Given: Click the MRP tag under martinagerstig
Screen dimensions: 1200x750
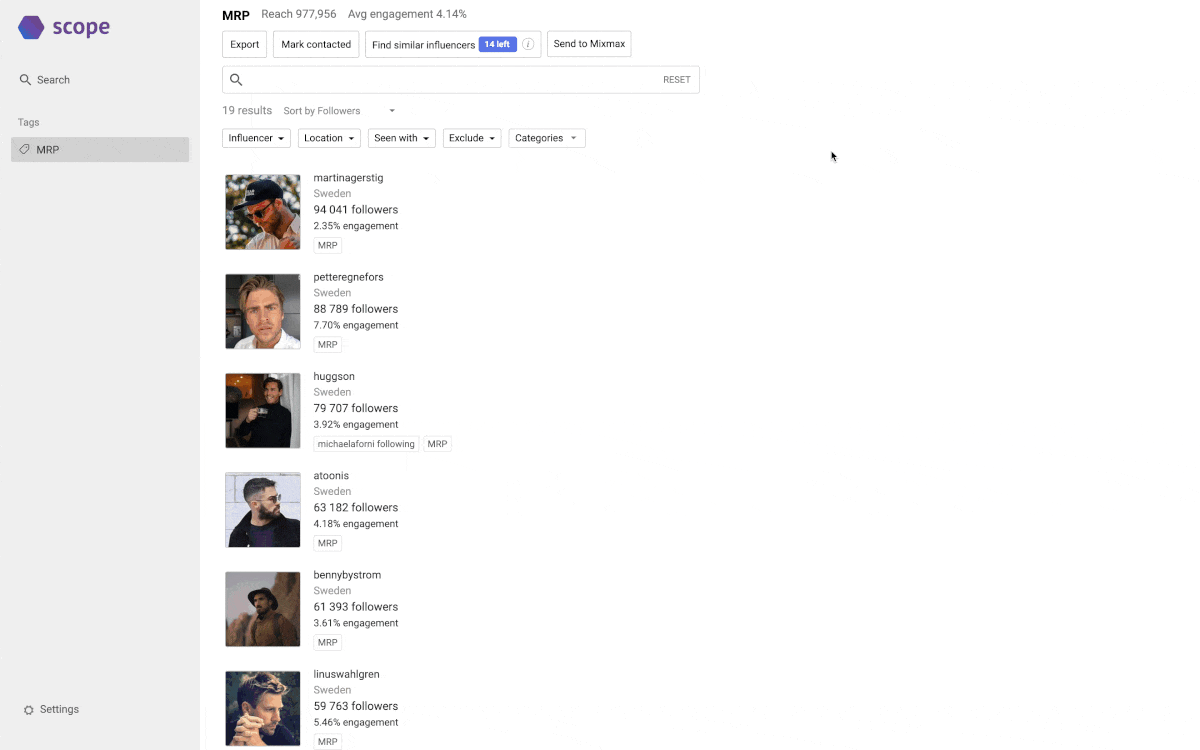Looking at the screenshot, I should pos(327,245).
